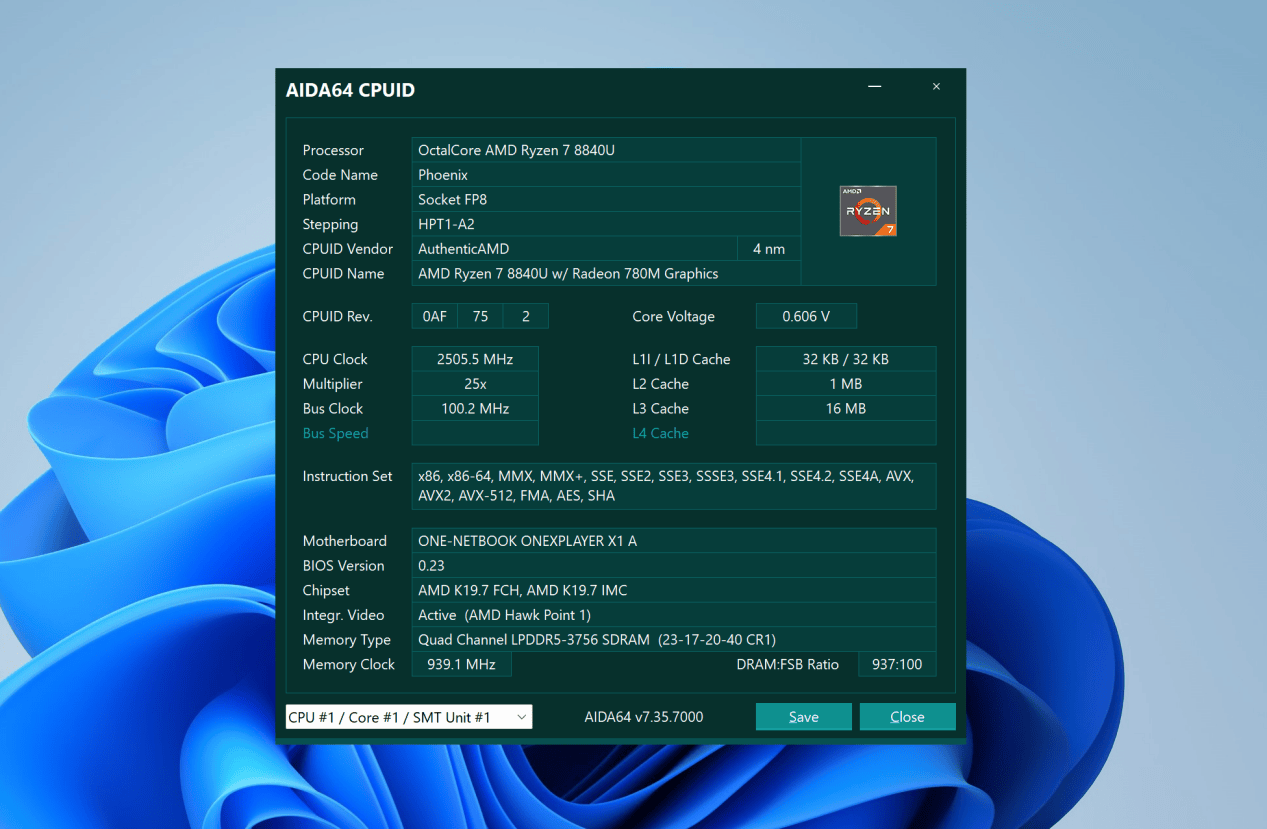Select the "ONE-NETBOOK ONEXPLAYER X1 A" motherboard value
This screenshot has height=829, width=1267.
tap(674, 541)
